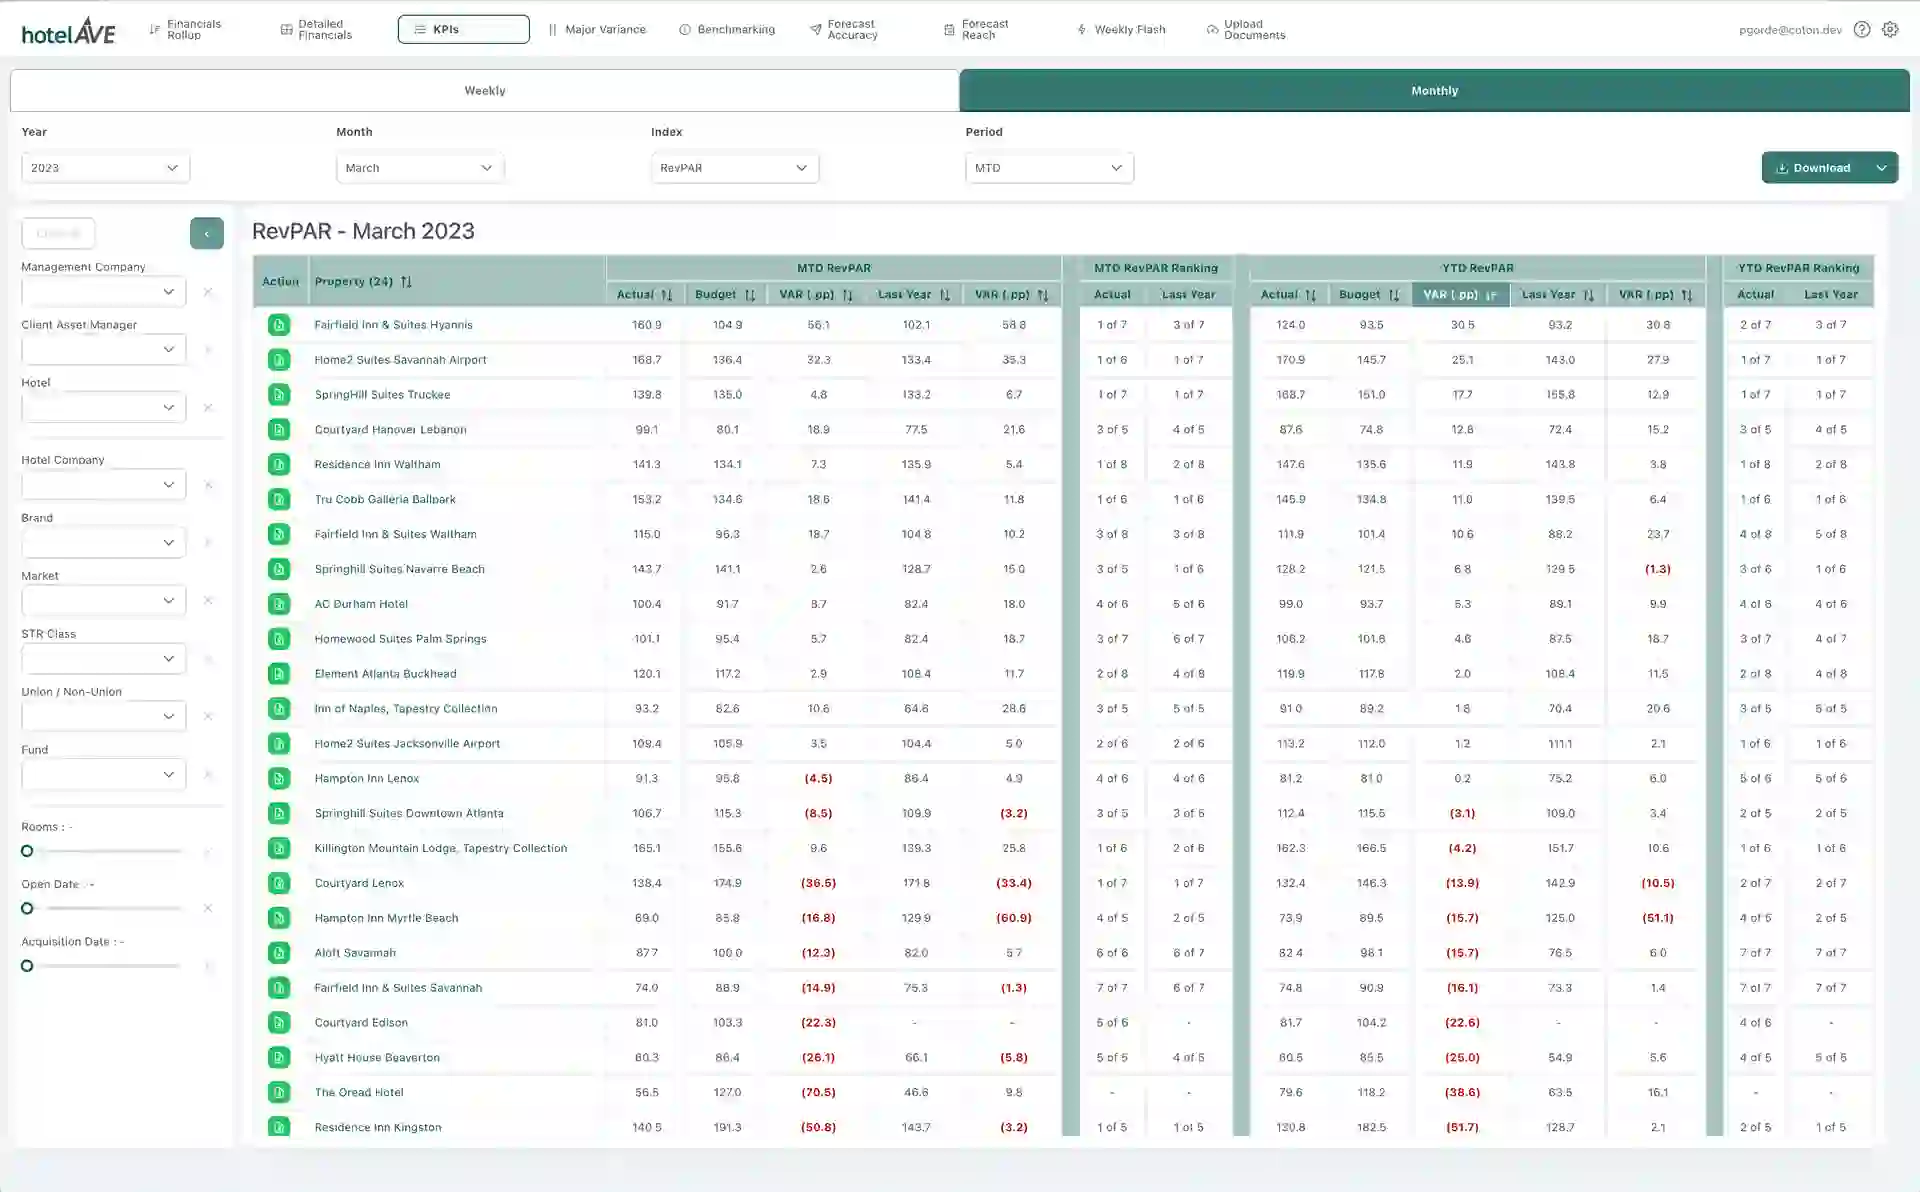The image size is (1920, 1192).
Task: Click action icon for Courtyard Lenox row
Action: coord(278,883)
